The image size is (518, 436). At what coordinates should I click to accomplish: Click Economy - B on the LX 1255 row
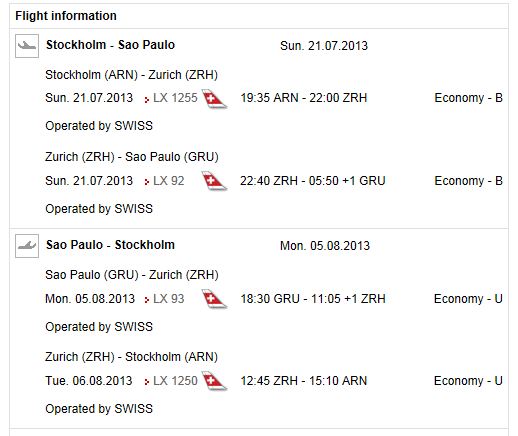(x=468, y=98)
